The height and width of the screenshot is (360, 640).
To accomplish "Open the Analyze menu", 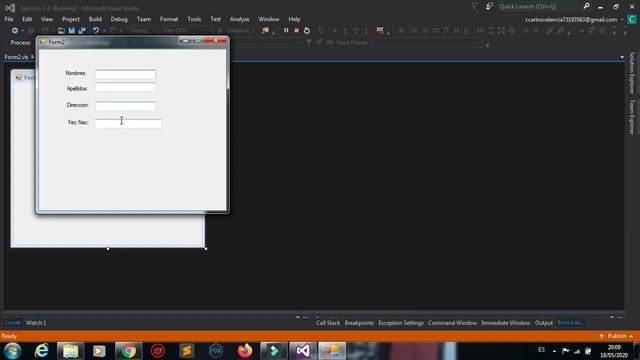I will [240, 19].
